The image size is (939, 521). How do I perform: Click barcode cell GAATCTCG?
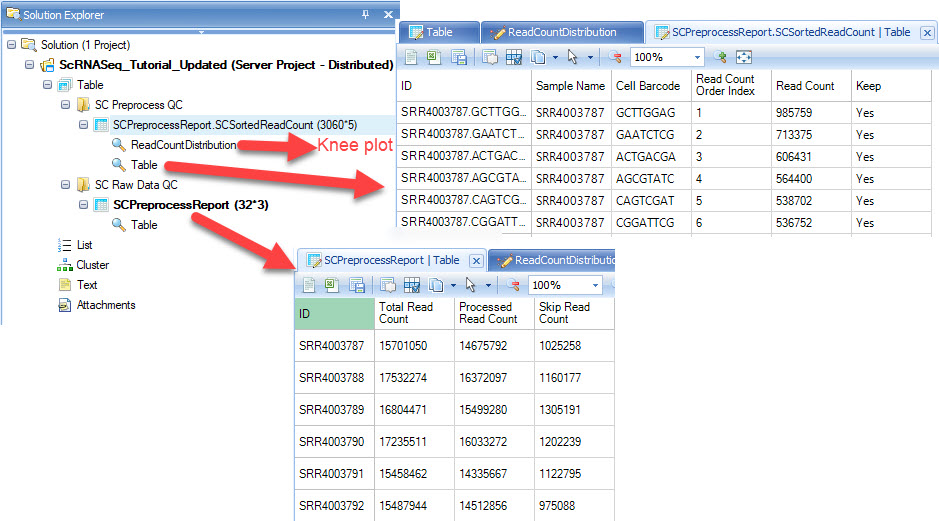point(652,135)
